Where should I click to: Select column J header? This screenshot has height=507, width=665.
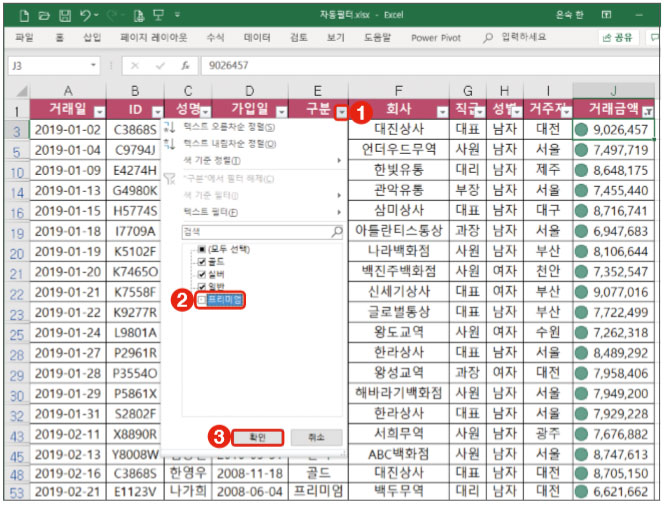[x=613, y=91]
